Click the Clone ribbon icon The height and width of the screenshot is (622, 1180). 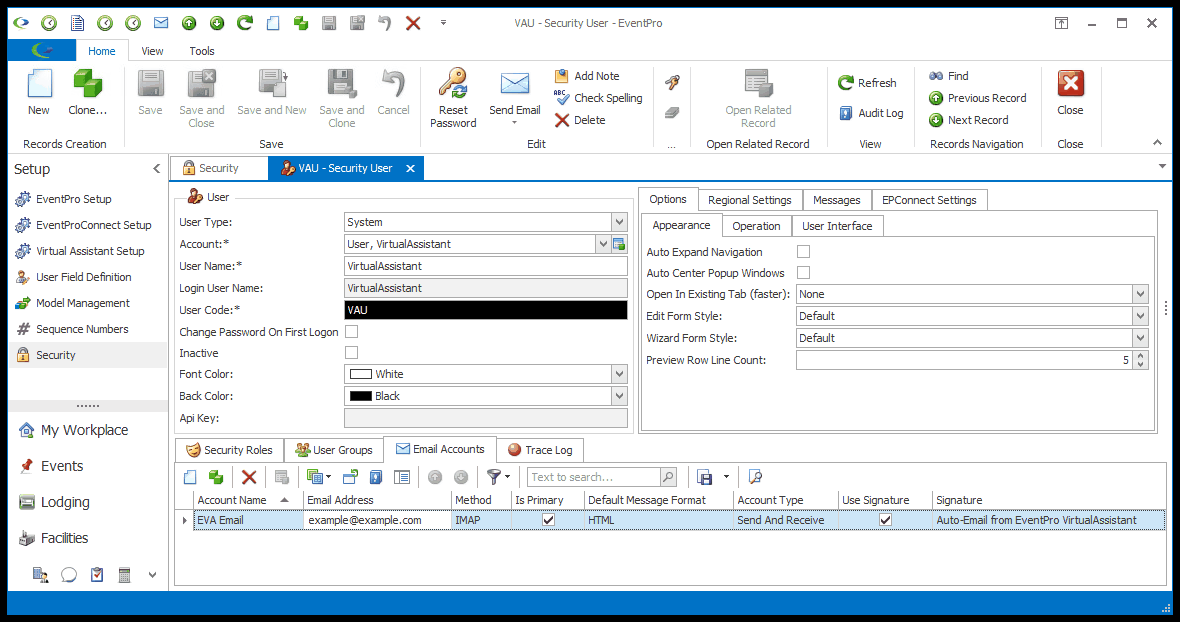pyautogui.click(x=87, y=83)
